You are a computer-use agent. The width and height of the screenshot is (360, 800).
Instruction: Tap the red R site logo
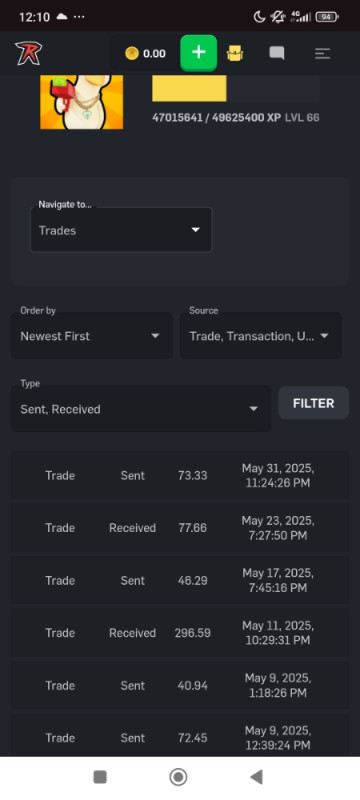pyautogui.click(x=28, y=53)
